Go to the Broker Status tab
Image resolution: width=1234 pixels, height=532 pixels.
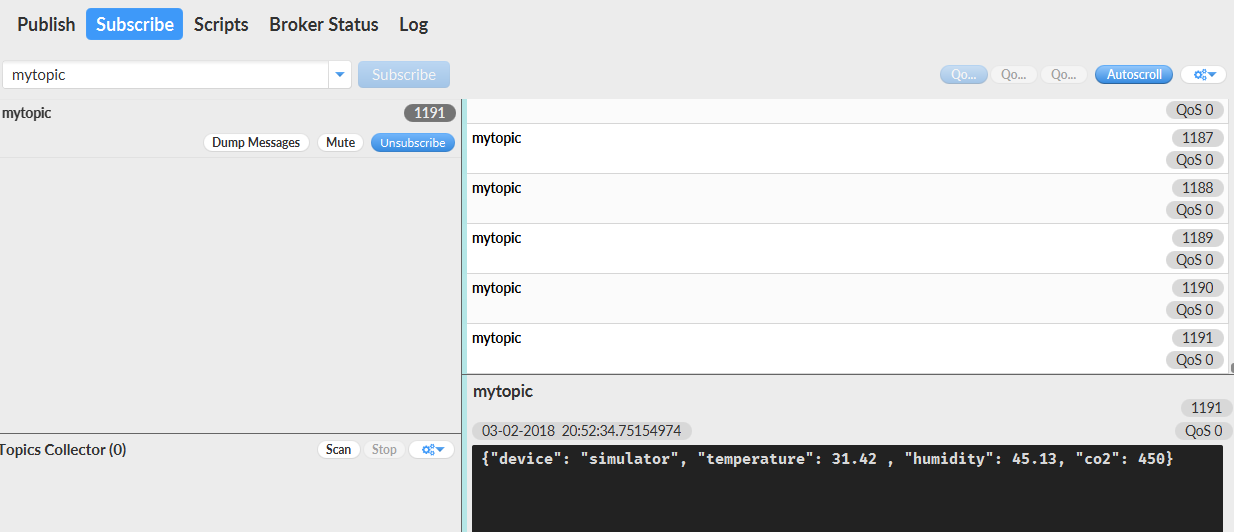(x=323, y=24)
